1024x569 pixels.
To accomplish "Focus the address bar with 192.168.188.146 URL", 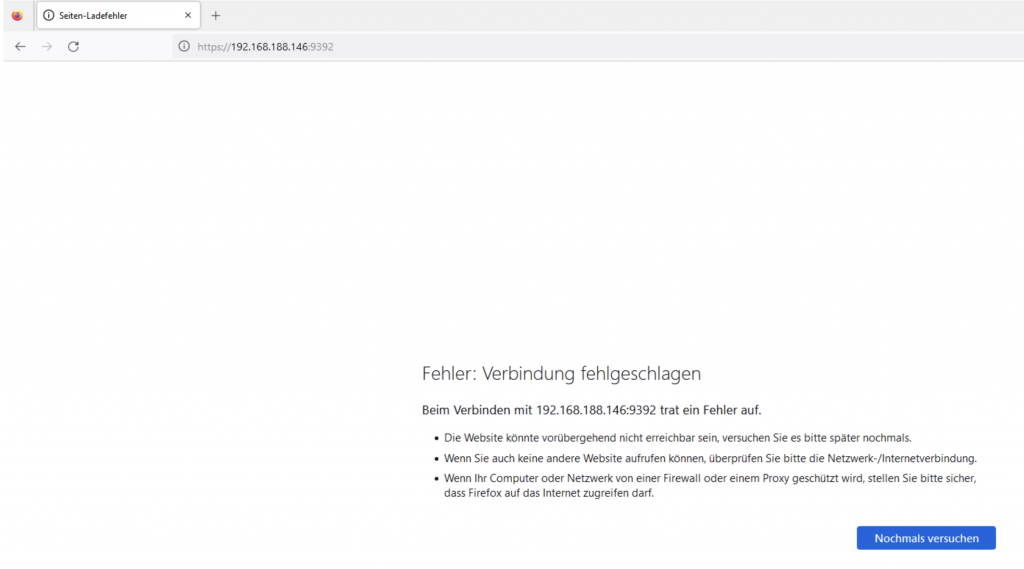I will pyautogui.click(x=600, y=47).
